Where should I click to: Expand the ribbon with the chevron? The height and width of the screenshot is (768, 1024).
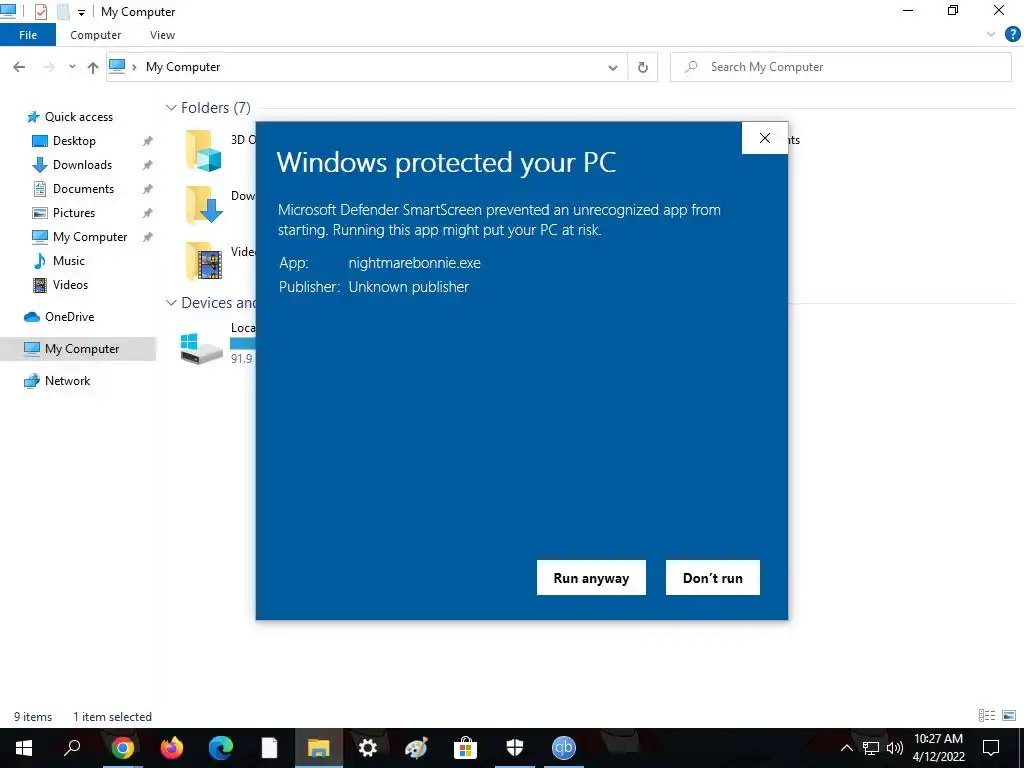coord(991,34)
